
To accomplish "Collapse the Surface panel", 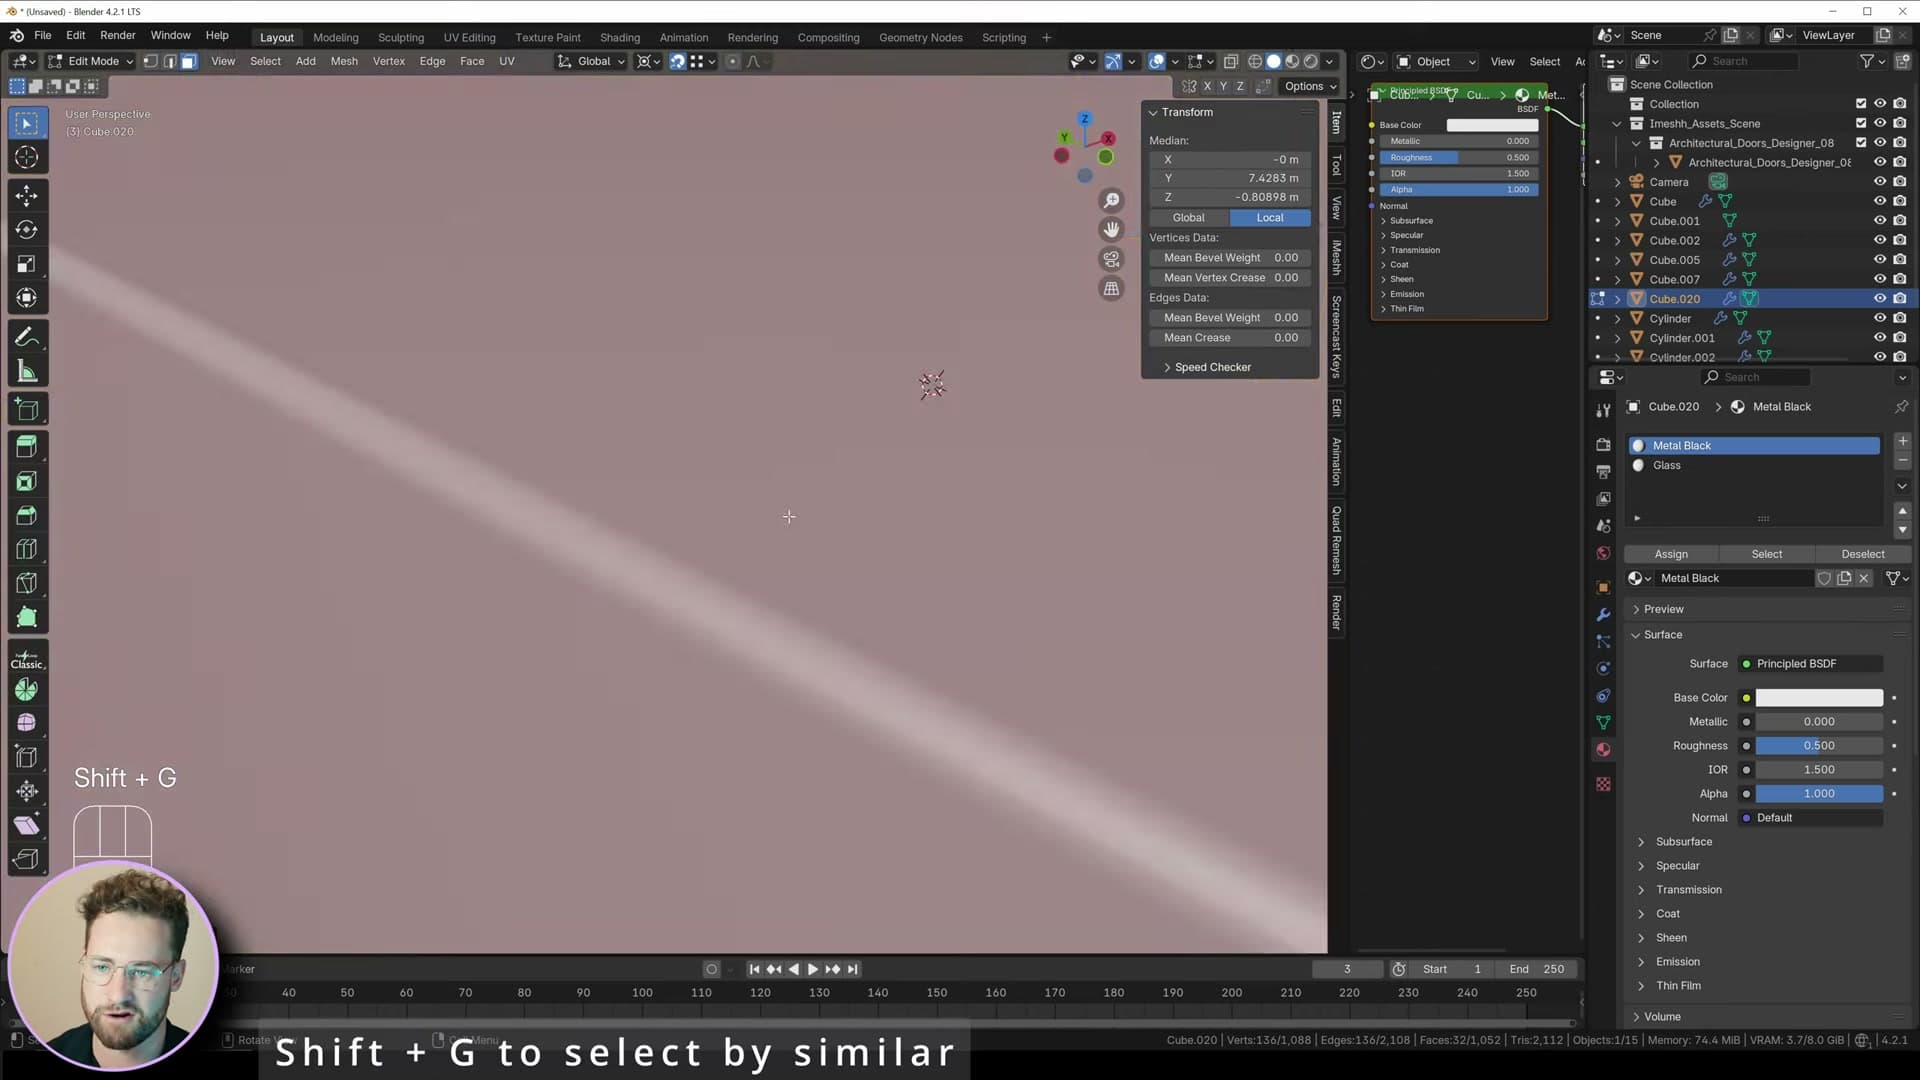I will [1662, 635].
